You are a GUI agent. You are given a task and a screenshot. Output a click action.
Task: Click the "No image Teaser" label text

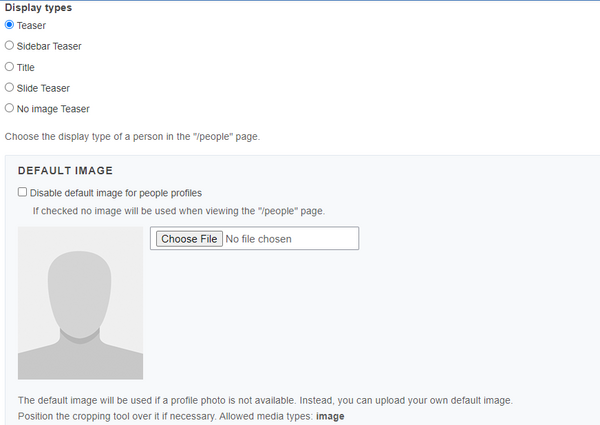point(53,109)
